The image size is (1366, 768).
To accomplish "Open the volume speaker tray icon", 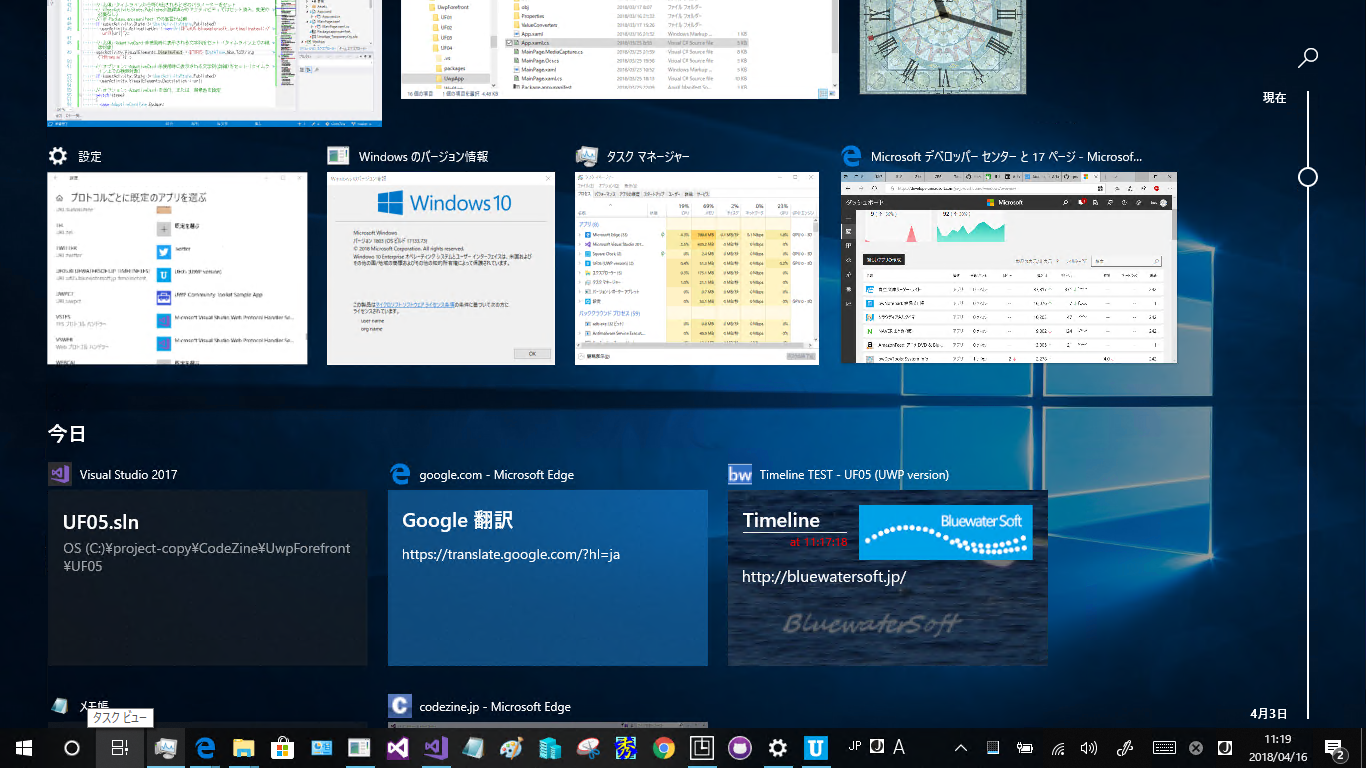I will [1089, 748].
